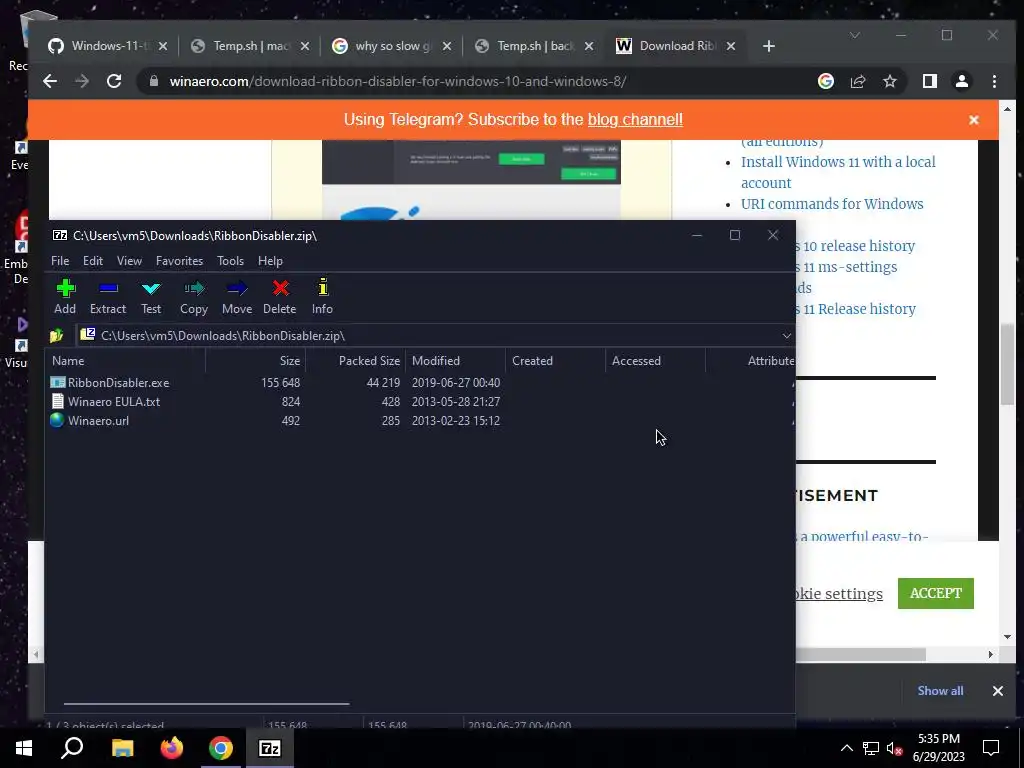
Task: Click Show all downloads
Action: click(940, 691)
